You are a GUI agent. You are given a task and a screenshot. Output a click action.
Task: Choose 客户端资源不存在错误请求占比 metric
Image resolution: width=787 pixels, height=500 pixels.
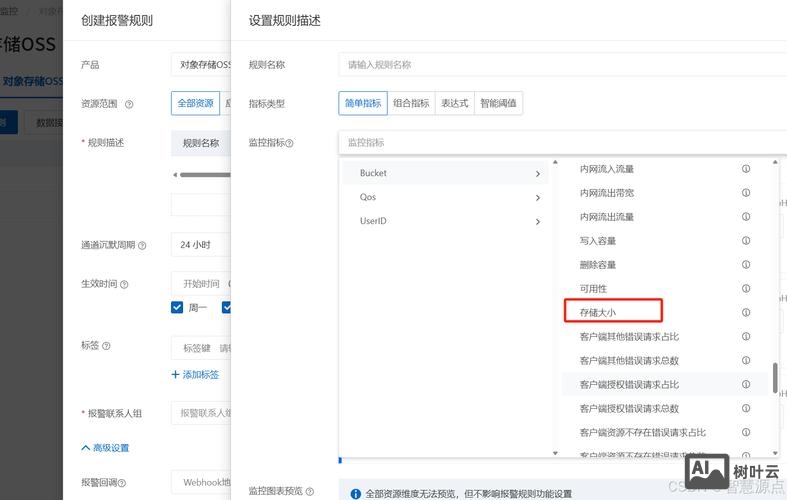click(x=642, y=432)
